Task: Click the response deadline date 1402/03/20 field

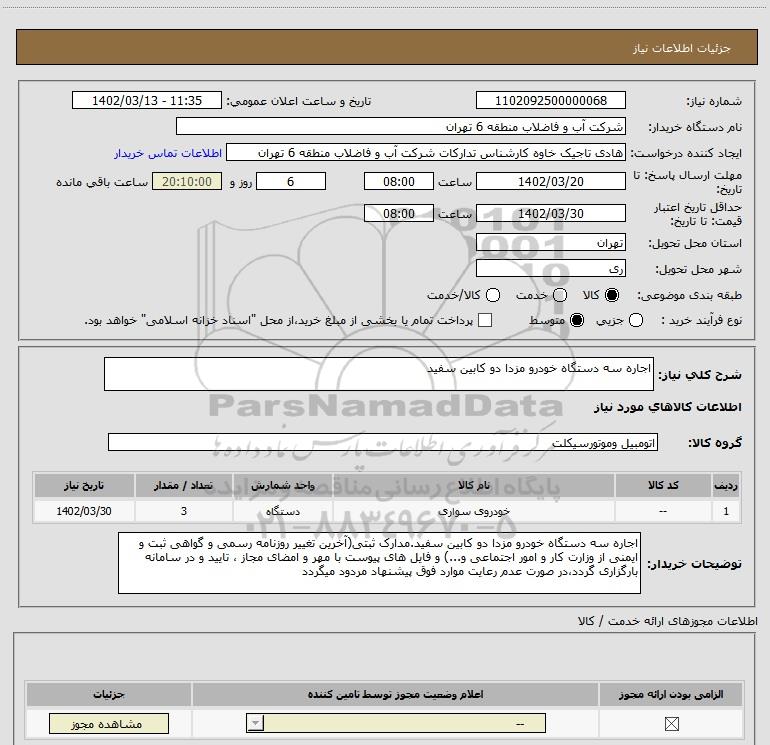Action: (550, 181)
